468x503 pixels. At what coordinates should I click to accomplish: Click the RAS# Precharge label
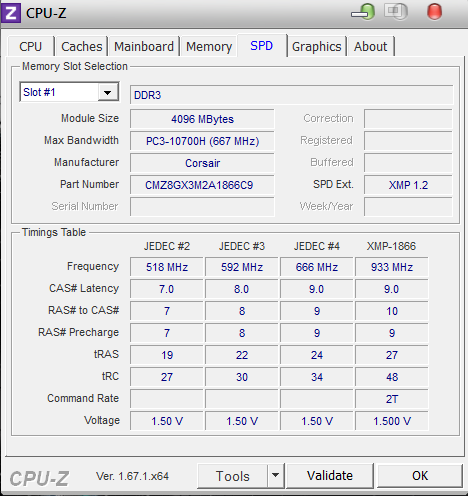tap(78, 332)
